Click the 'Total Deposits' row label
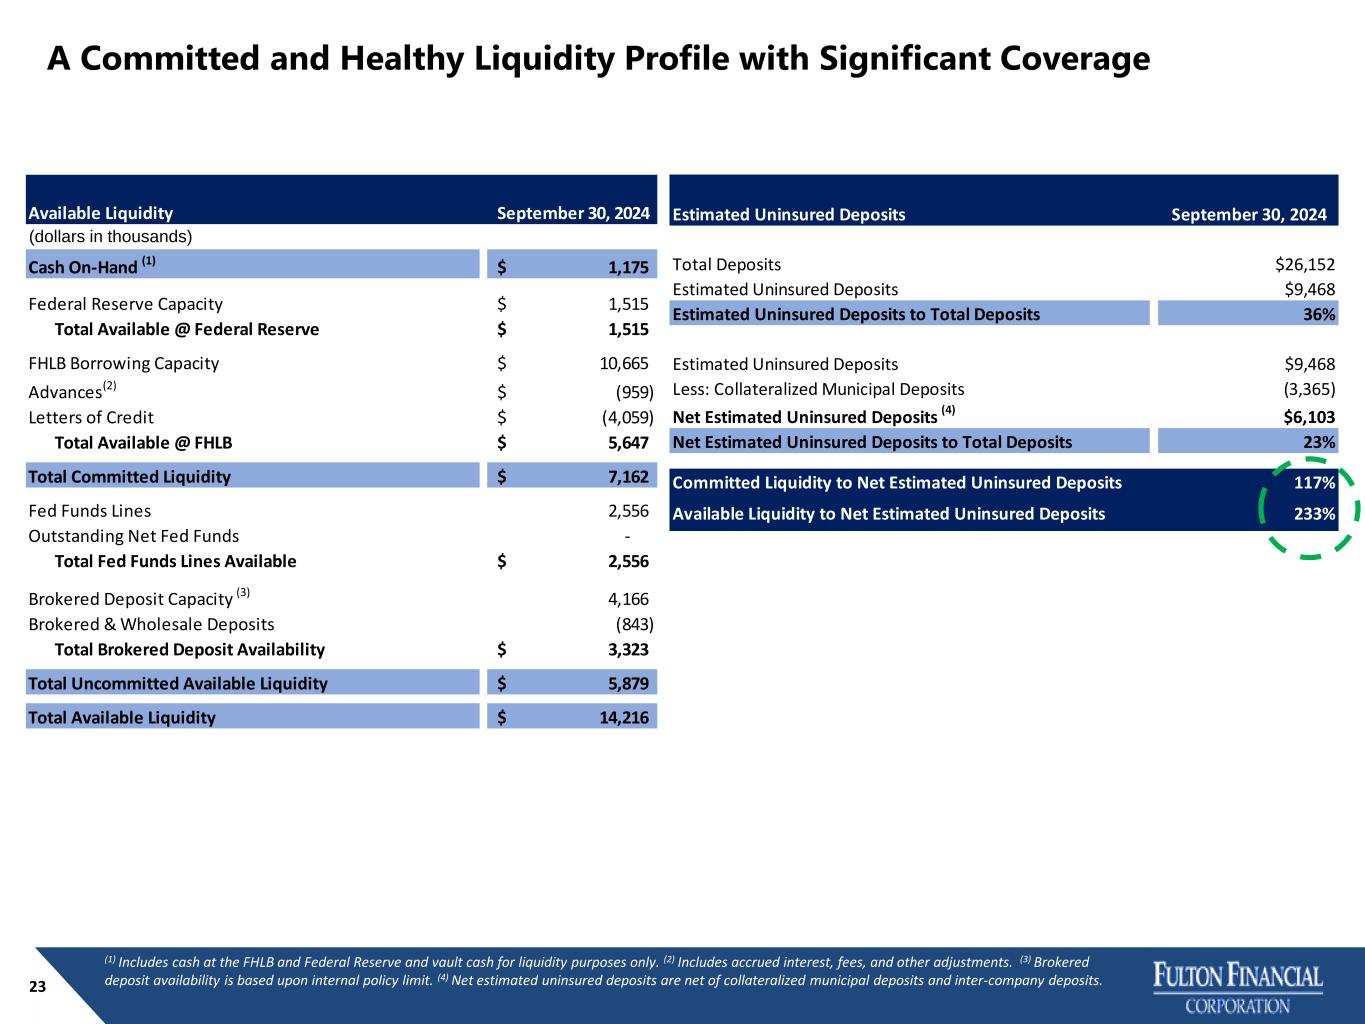 pos(727,265)
